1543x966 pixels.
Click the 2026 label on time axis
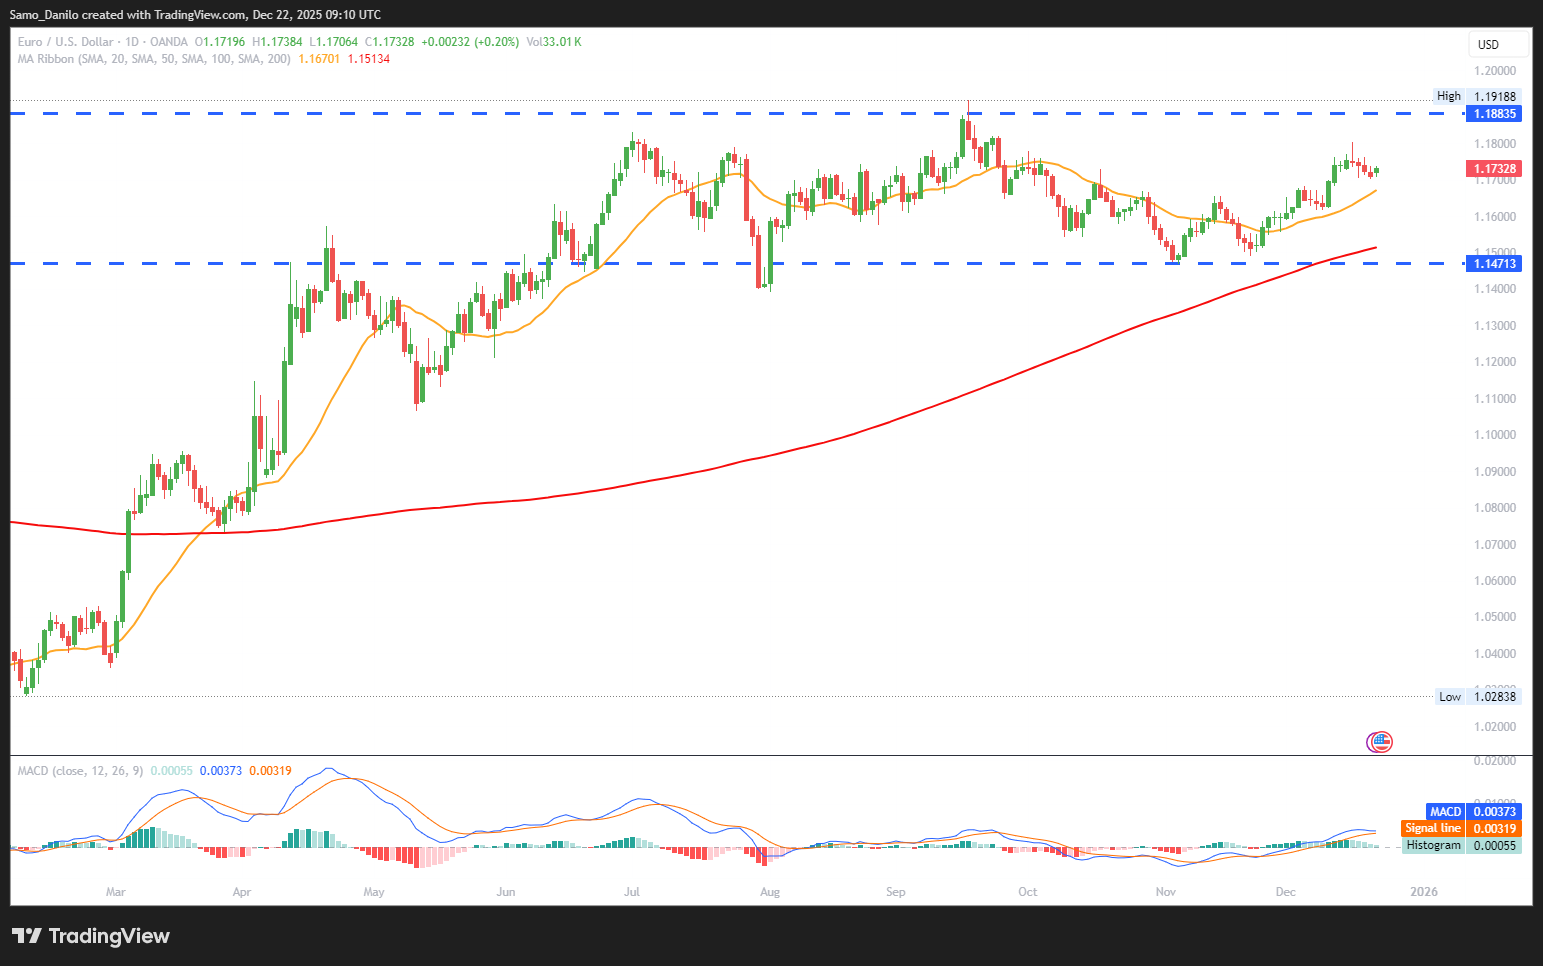tap(1423, 891)
